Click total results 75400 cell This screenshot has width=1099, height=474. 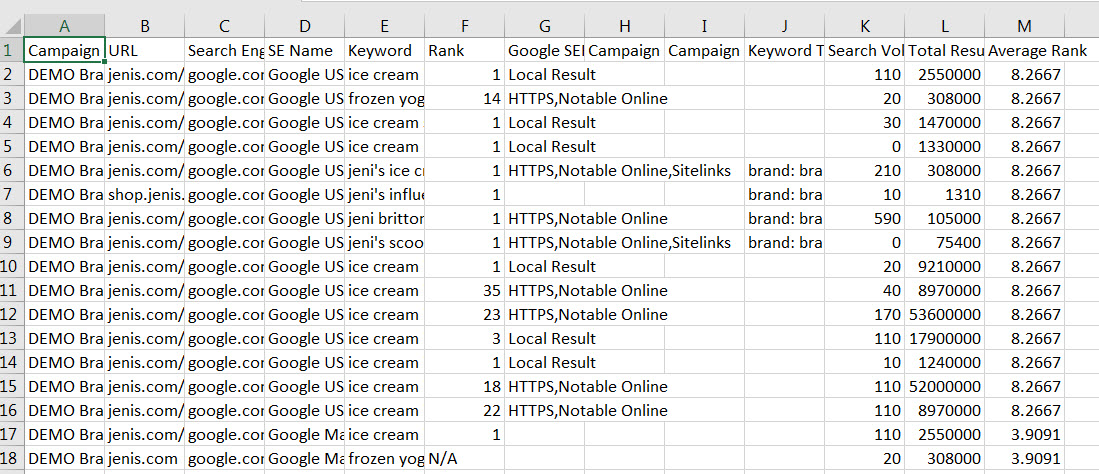tap(944, 242)
